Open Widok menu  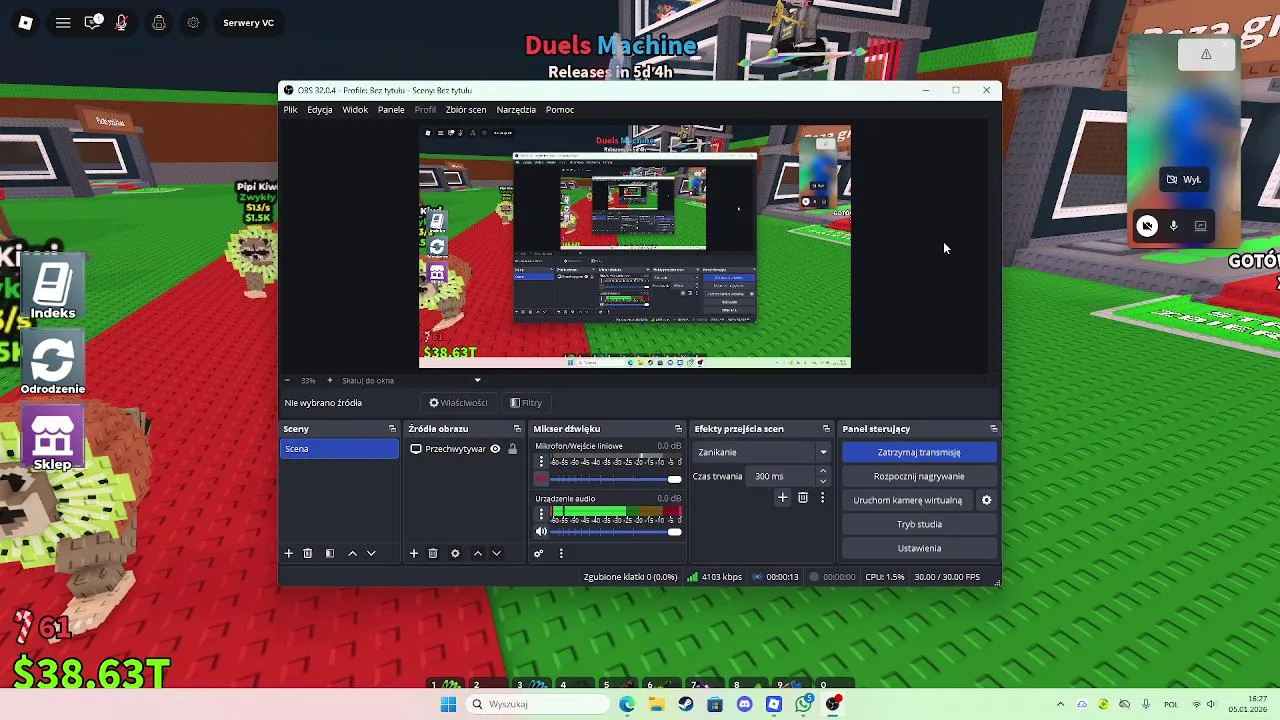[x=355, y=110]
